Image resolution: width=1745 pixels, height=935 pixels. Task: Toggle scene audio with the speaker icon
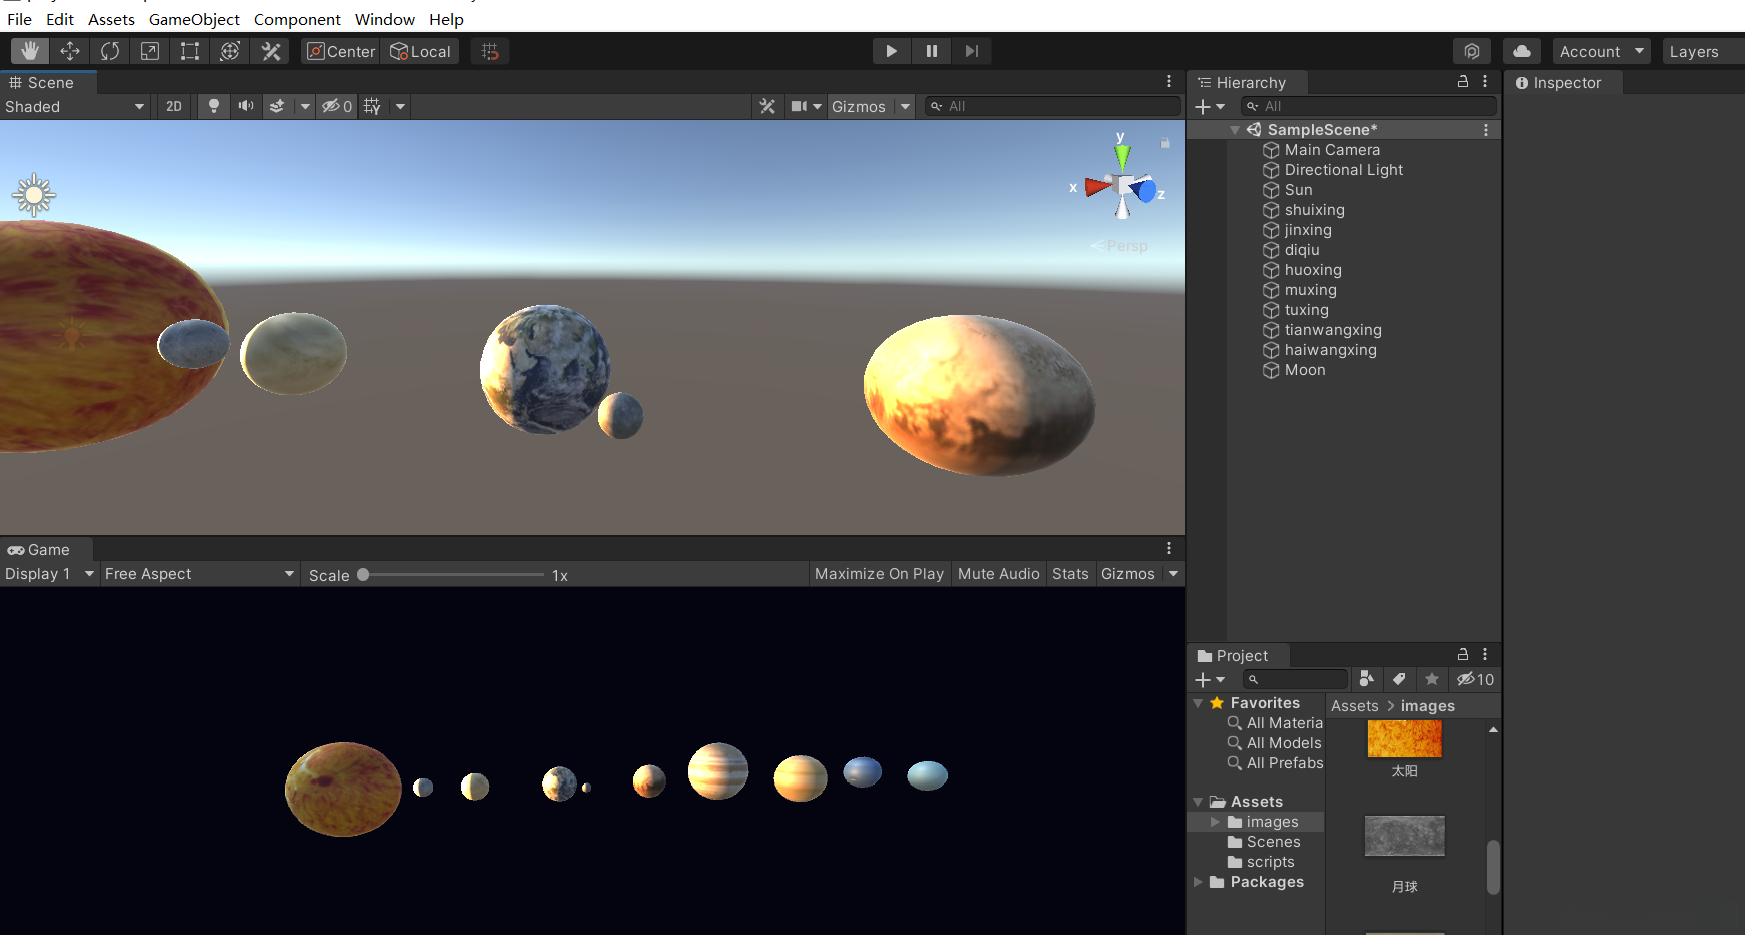245,106
